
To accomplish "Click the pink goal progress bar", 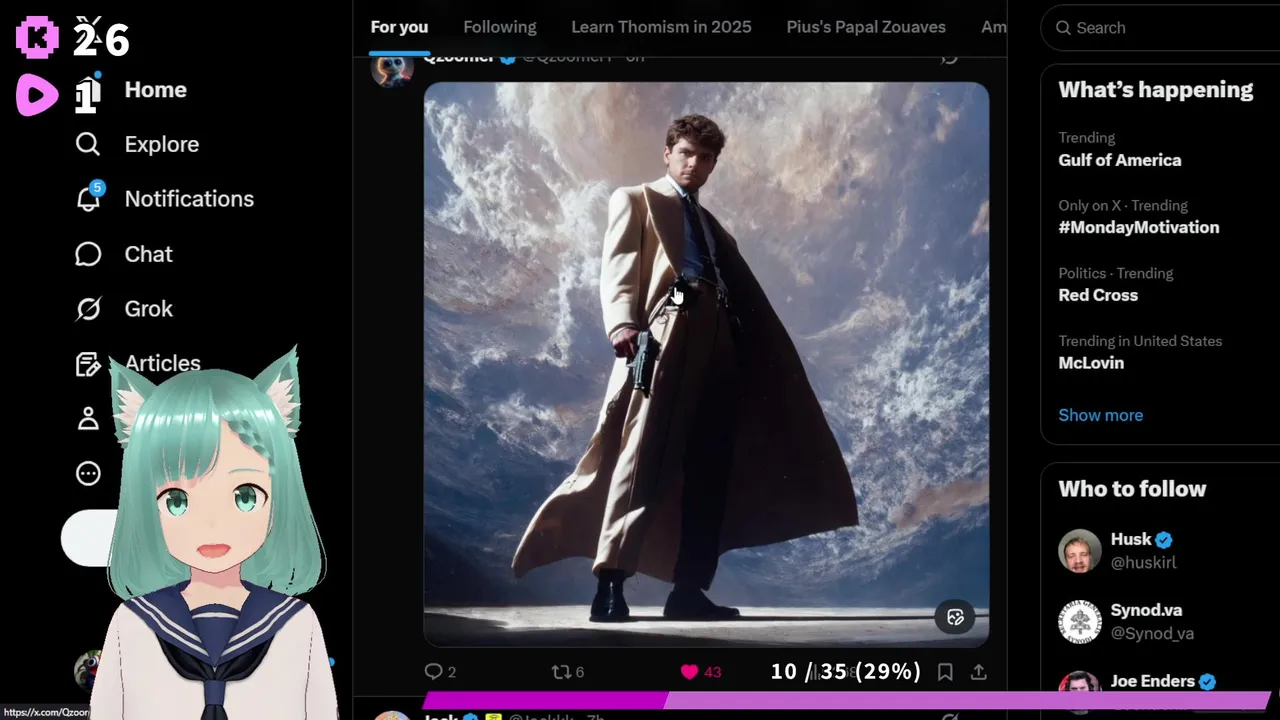I will pyautogui.click(x=846, y=700).
